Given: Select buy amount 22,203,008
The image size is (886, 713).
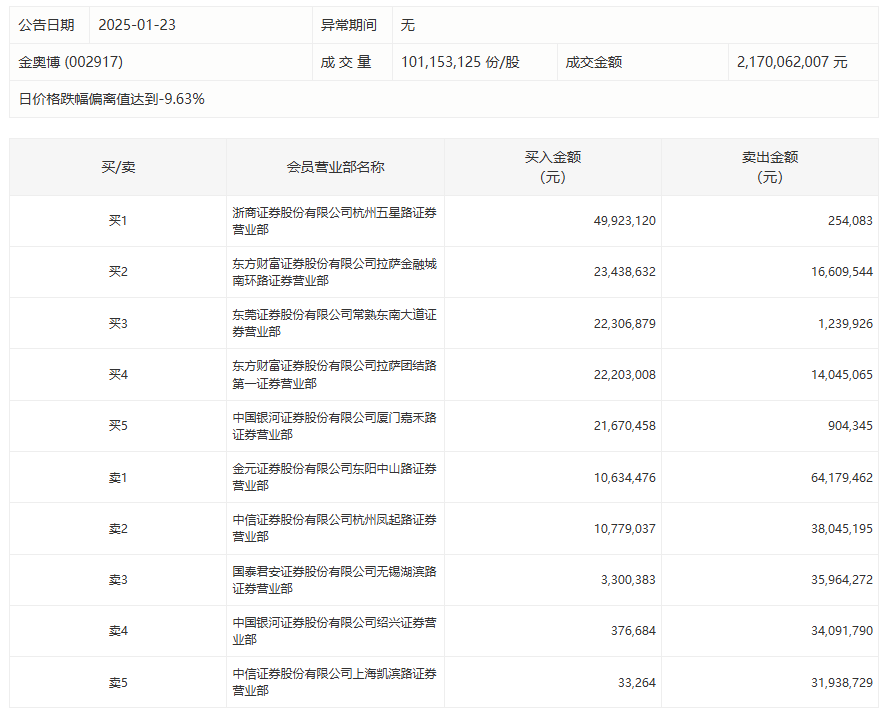Looking at the screenshot, I should (624, 375).
